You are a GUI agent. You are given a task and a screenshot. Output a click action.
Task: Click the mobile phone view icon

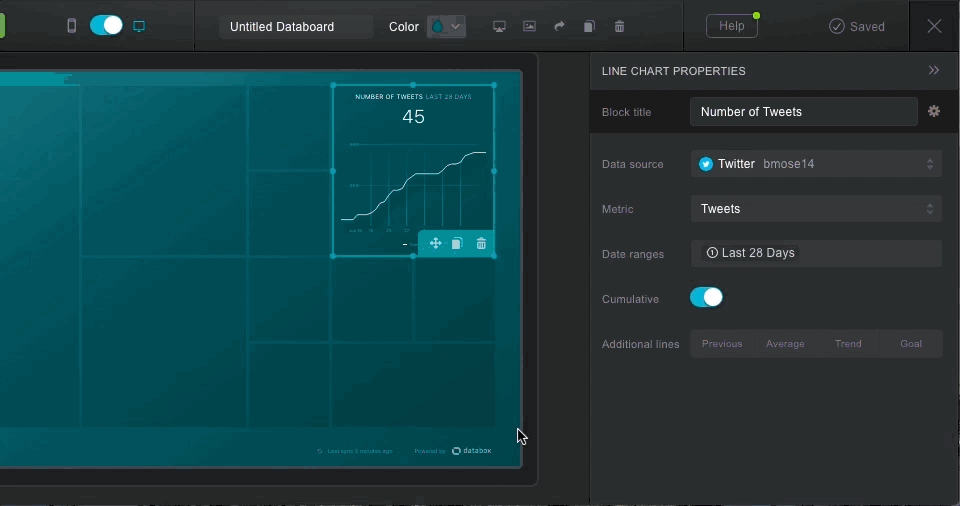pos(71,26)
